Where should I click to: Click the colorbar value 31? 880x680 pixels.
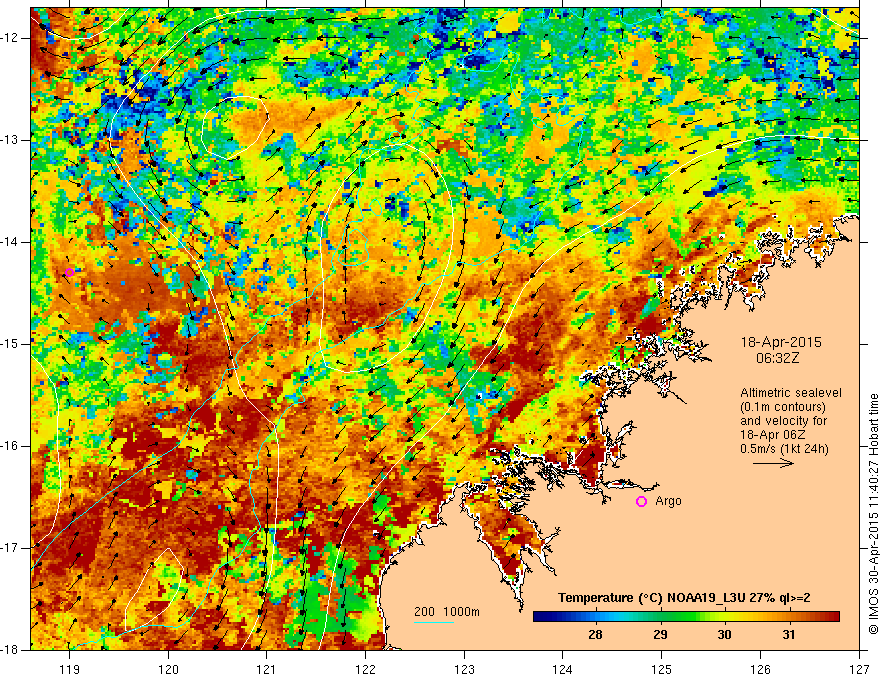[789, 635]
